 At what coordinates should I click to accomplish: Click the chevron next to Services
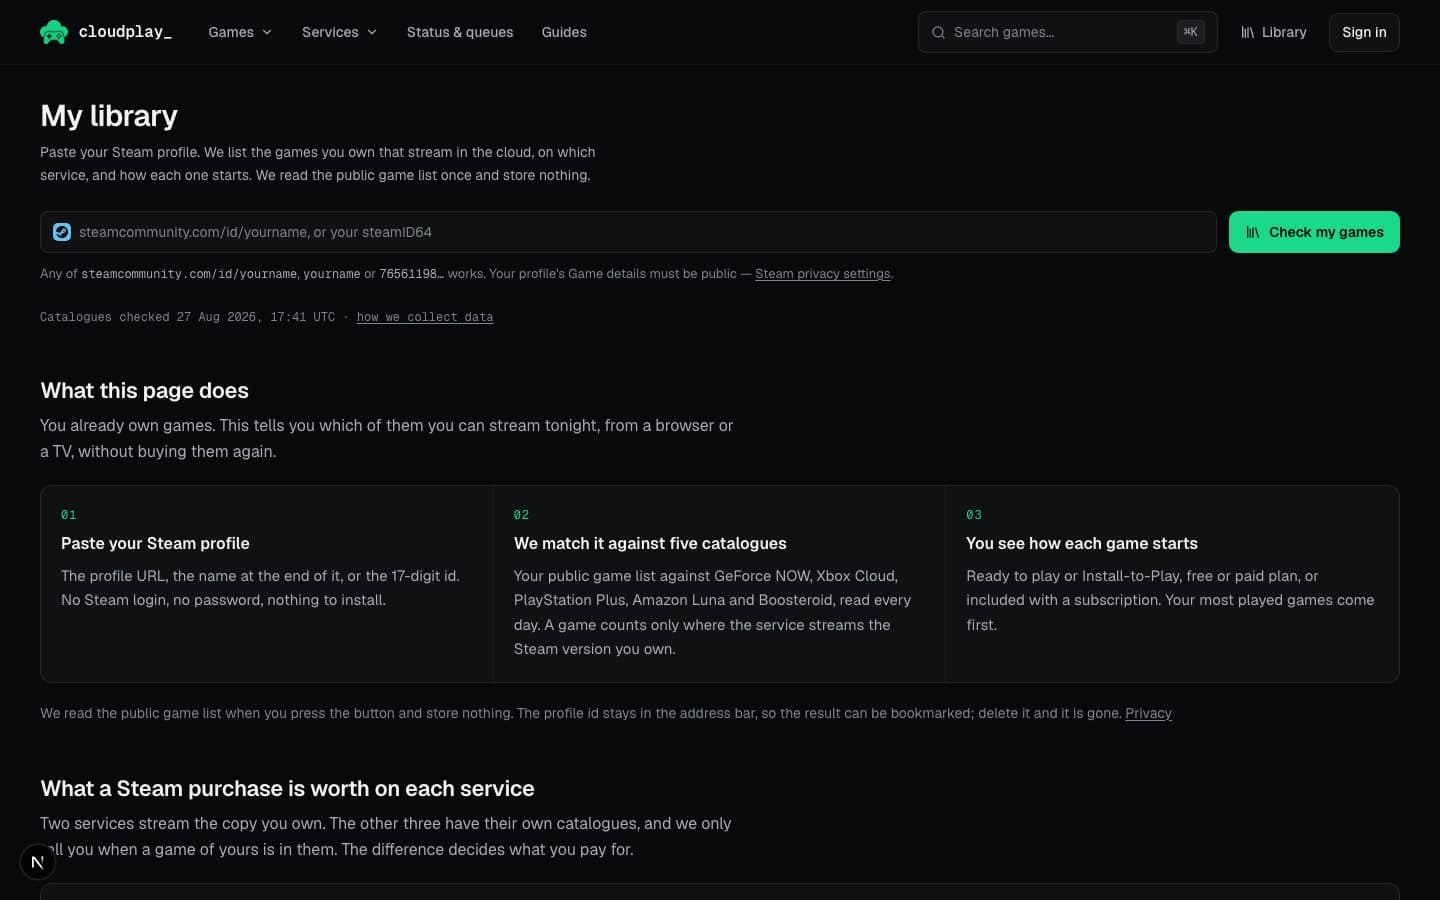372,32
